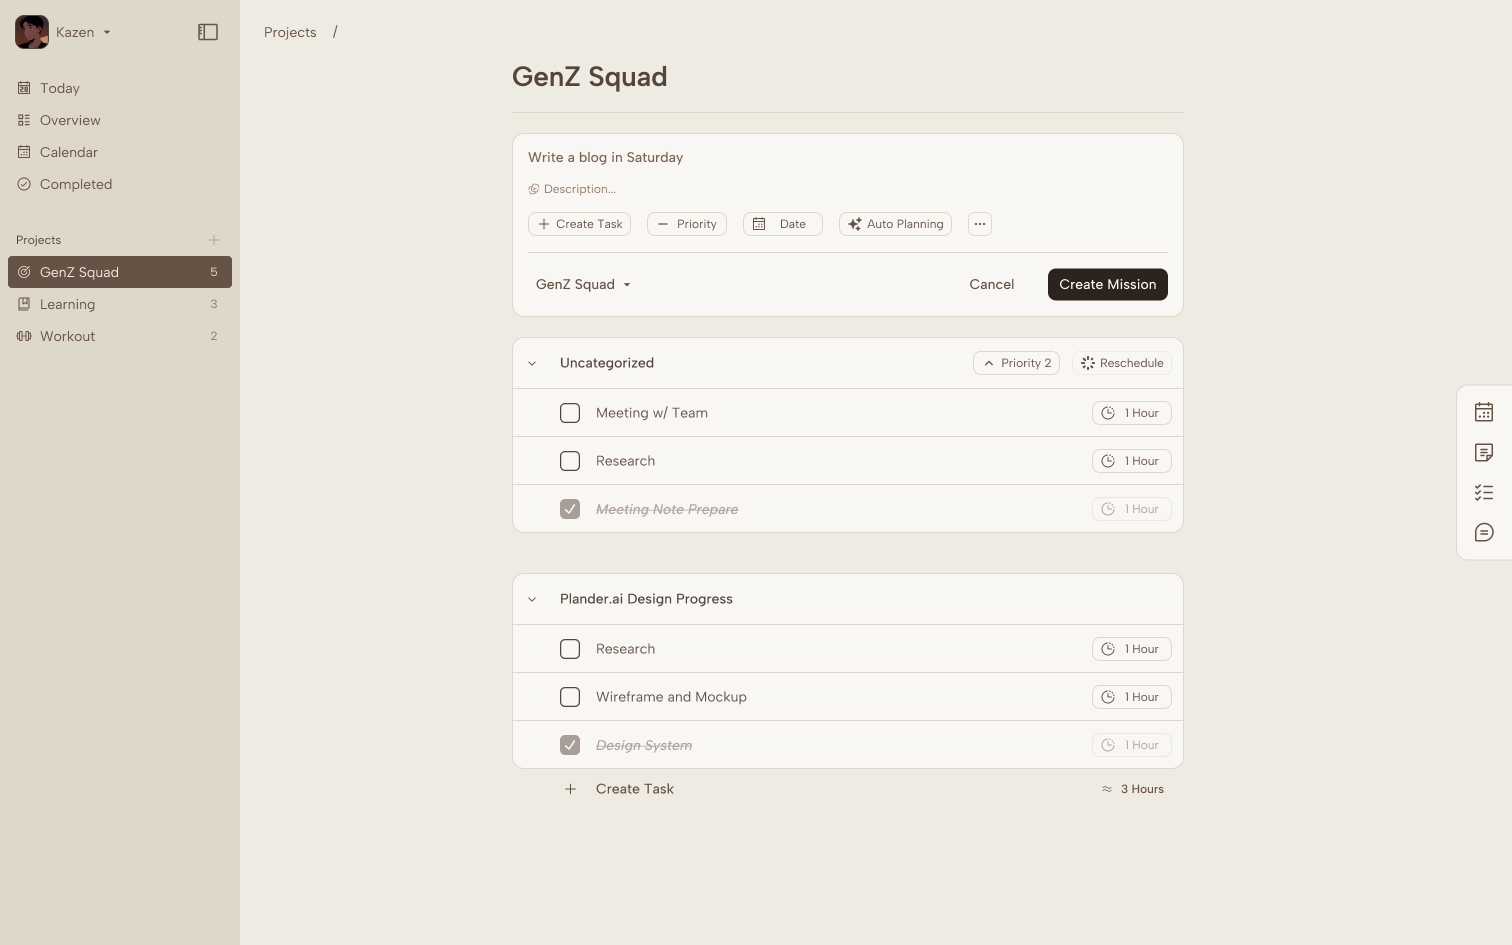Click the Create Mission button

coord(1107,285)
